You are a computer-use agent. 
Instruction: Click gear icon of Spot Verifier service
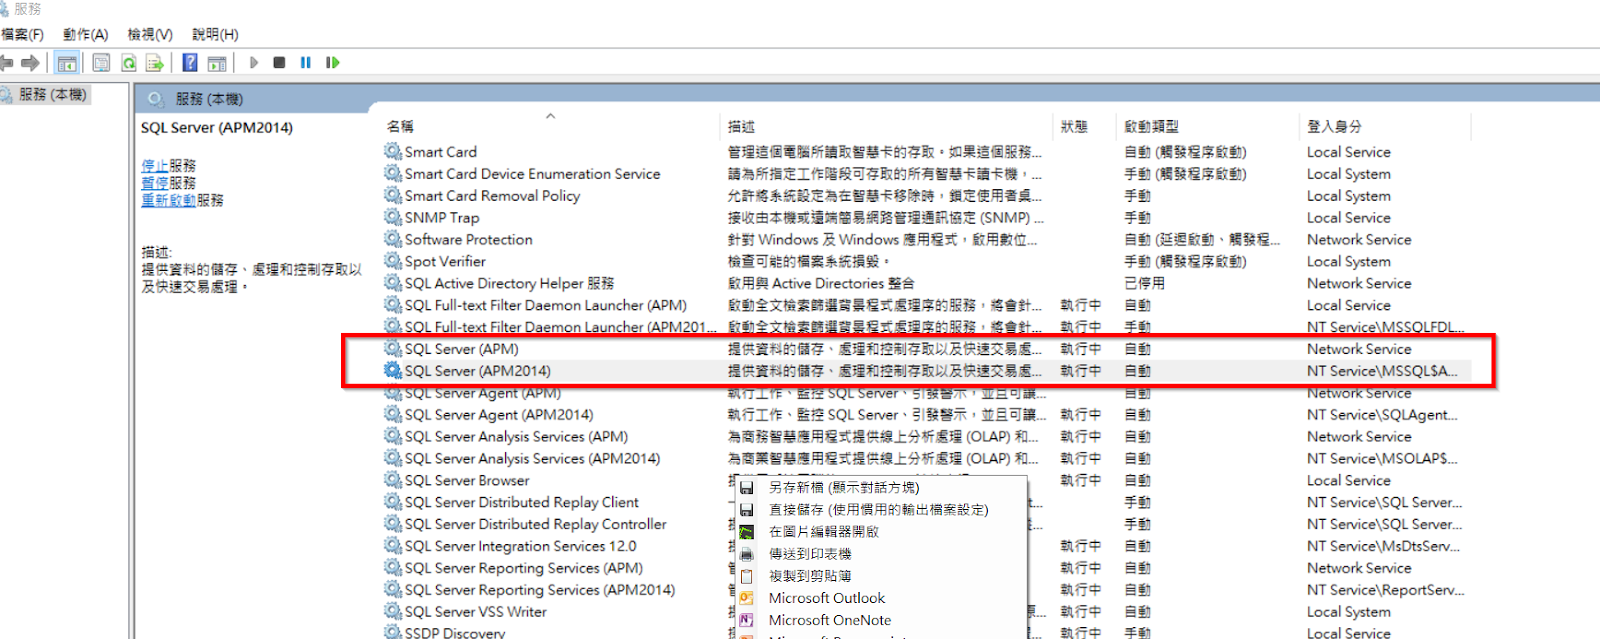[393, 261]
